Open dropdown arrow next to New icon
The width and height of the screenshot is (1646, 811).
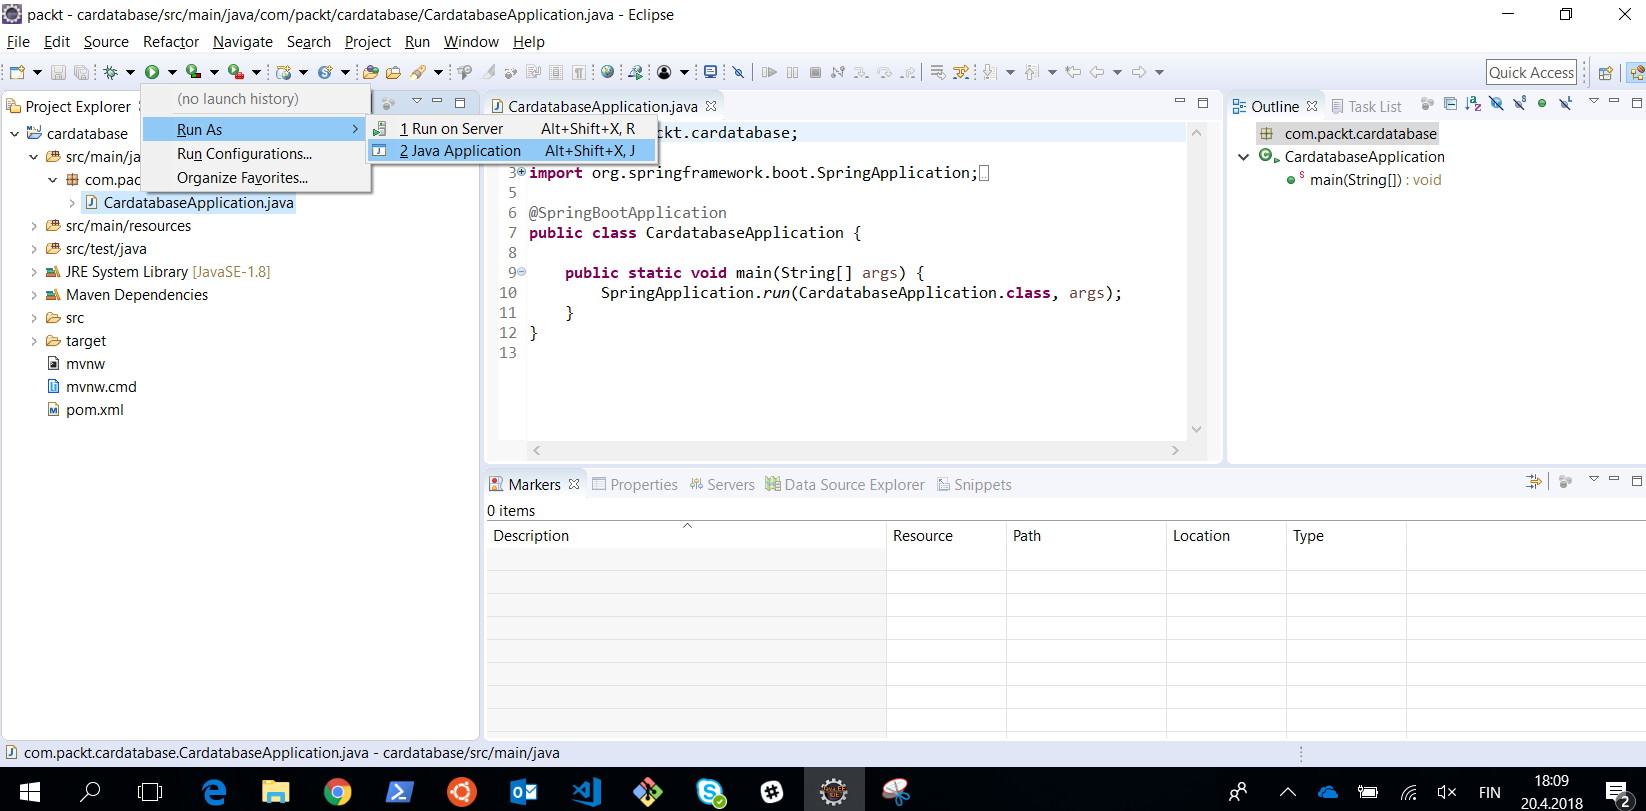click(37, 72)
